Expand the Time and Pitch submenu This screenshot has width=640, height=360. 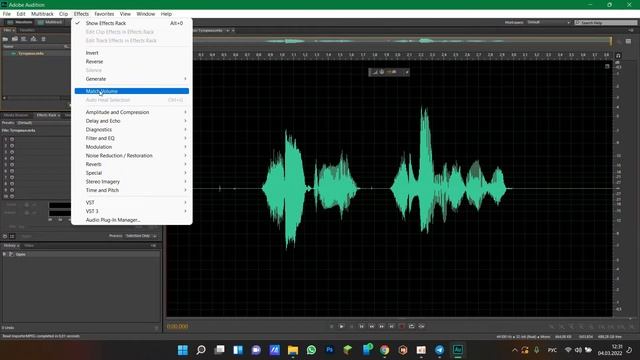pyautogui.click(x=131, y=190)
